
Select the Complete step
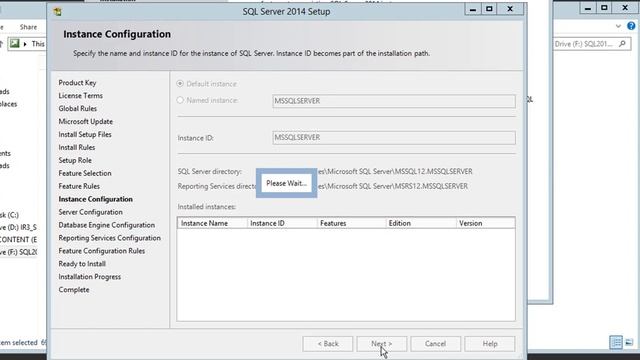point(74,290)
